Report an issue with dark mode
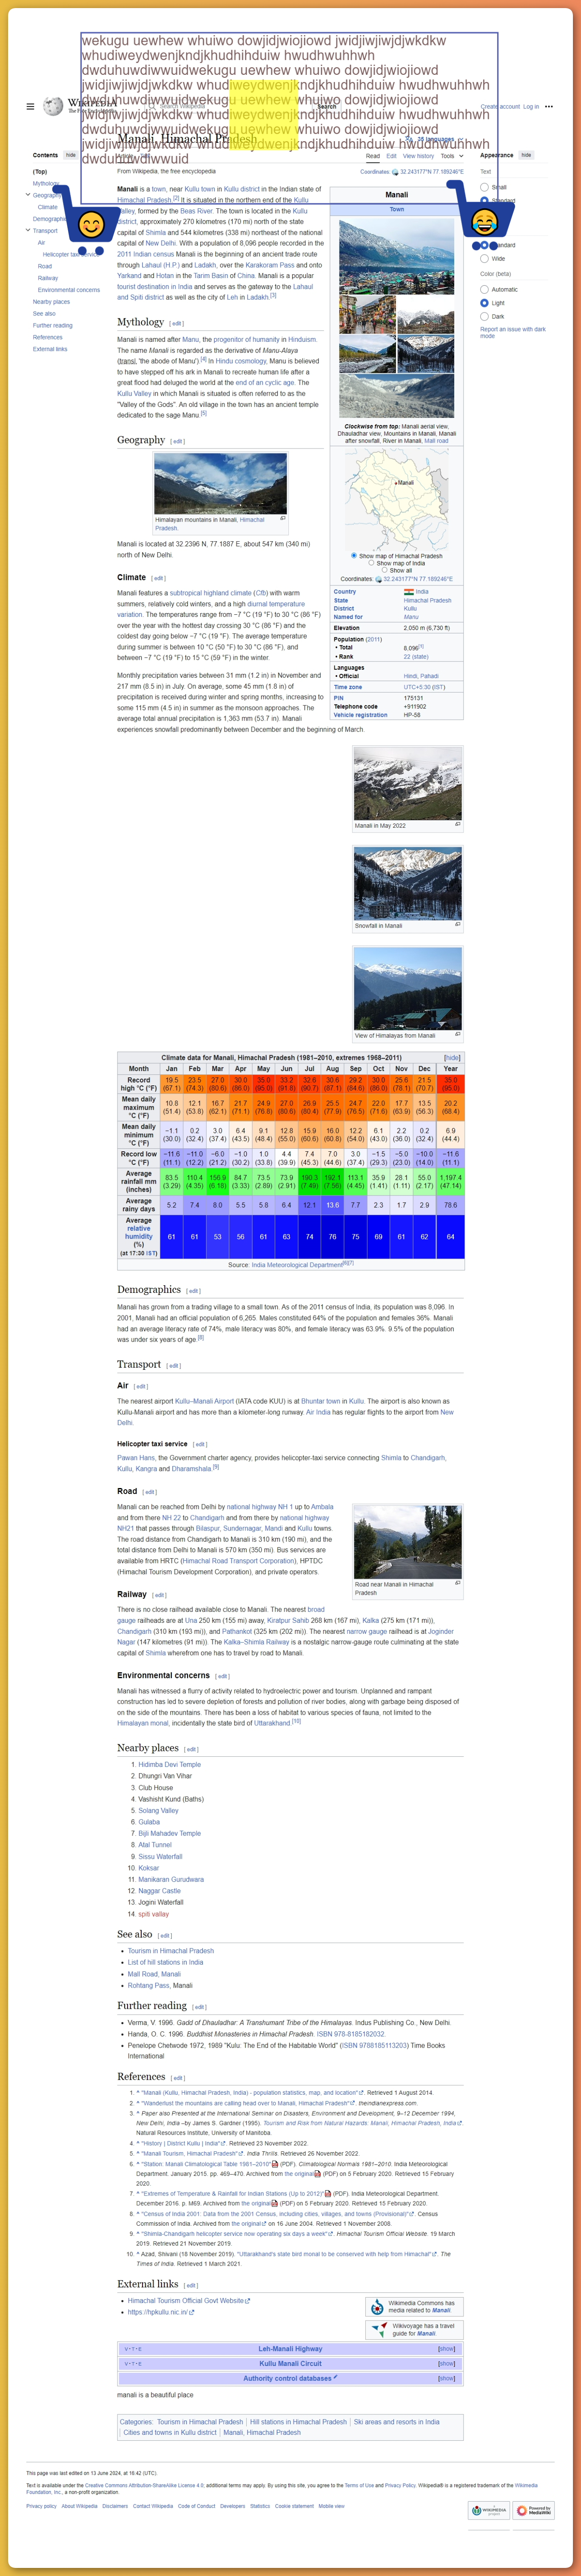Screen dimensions: 581x2576 pos(513,332)
